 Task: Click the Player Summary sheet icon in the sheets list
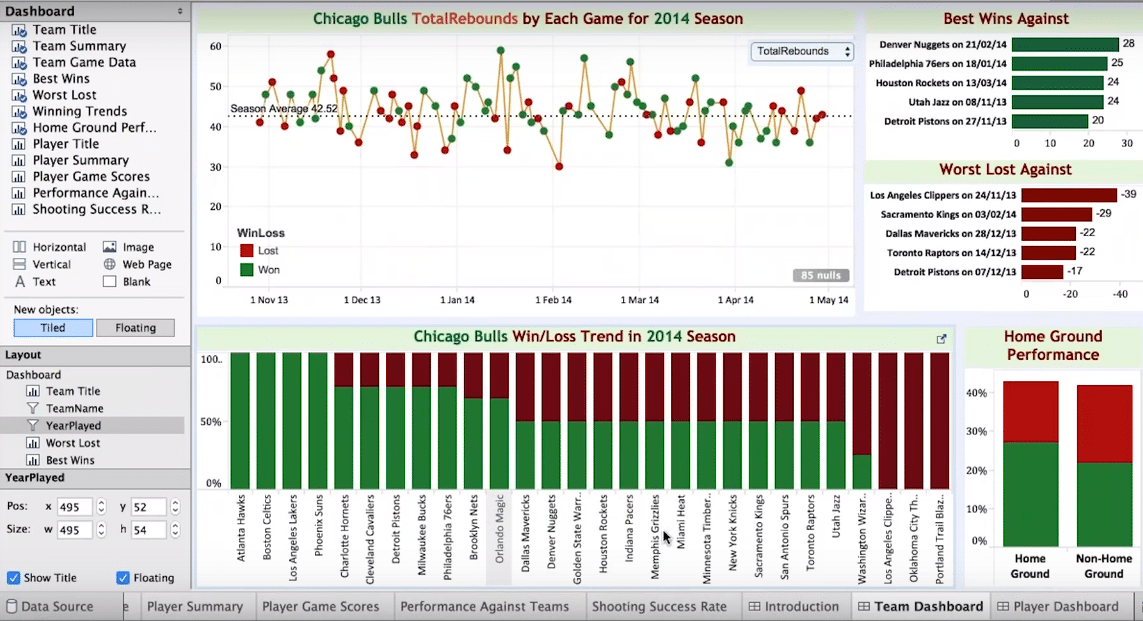(x=20, y=160)
